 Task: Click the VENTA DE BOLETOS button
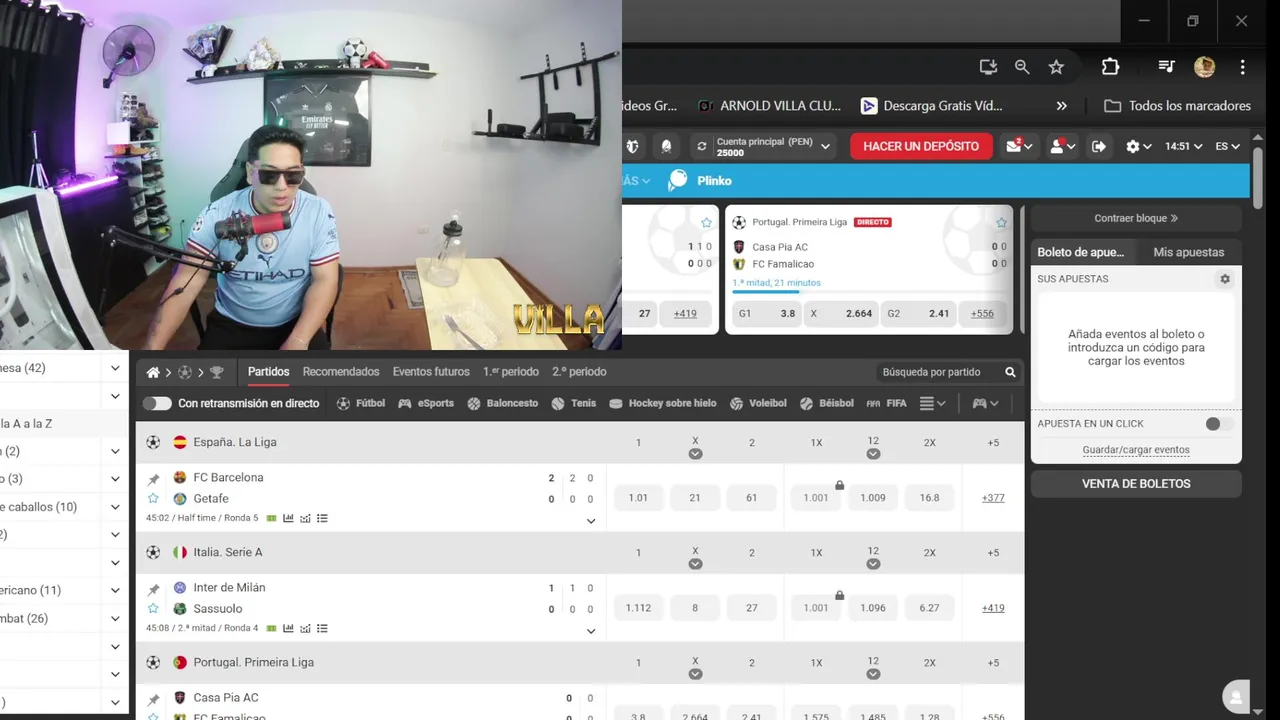(x=1136, y=484)
